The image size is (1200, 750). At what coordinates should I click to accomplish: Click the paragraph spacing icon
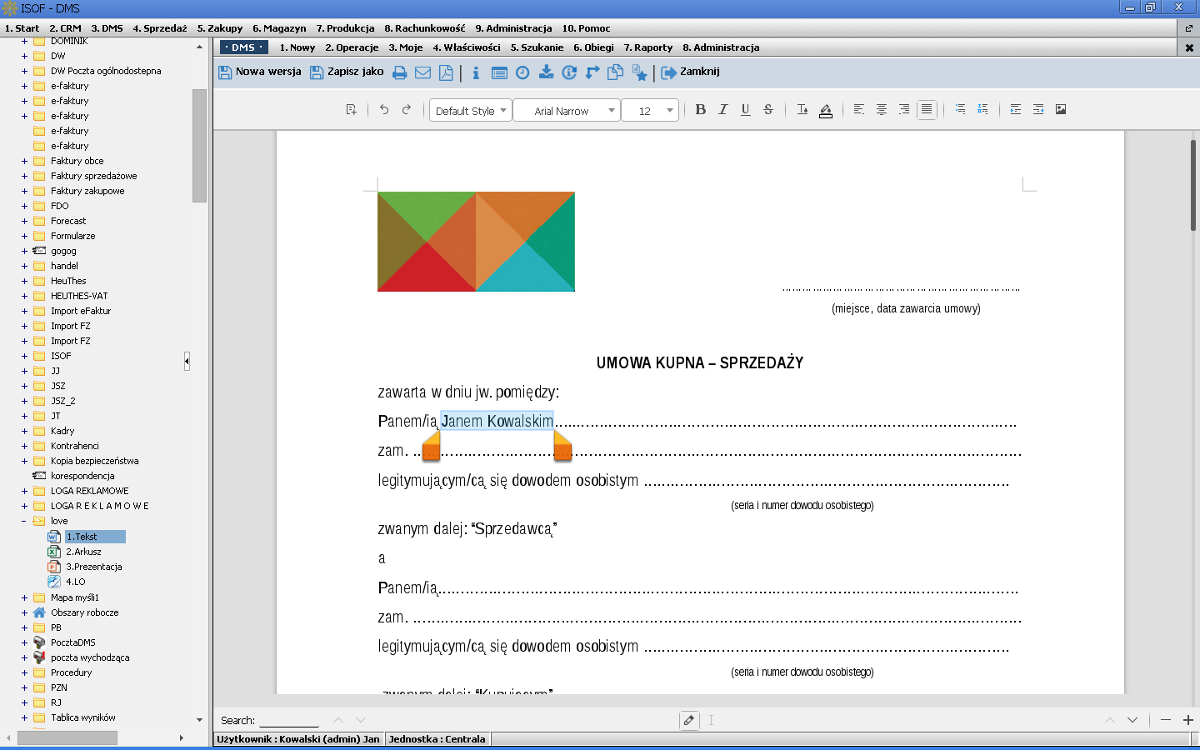coord(983,110)
